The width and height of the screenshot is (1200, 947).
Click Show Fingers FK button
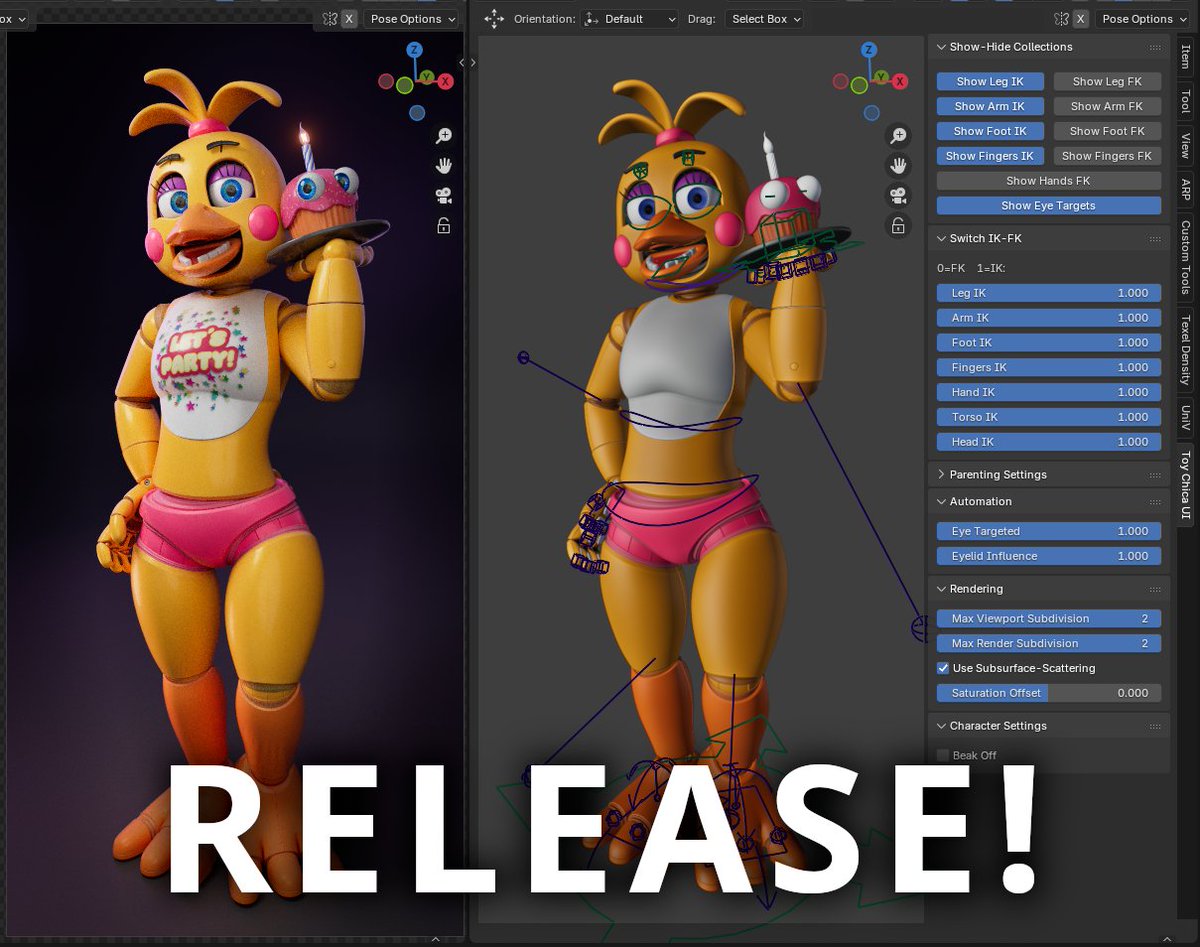pos(1106,156)
